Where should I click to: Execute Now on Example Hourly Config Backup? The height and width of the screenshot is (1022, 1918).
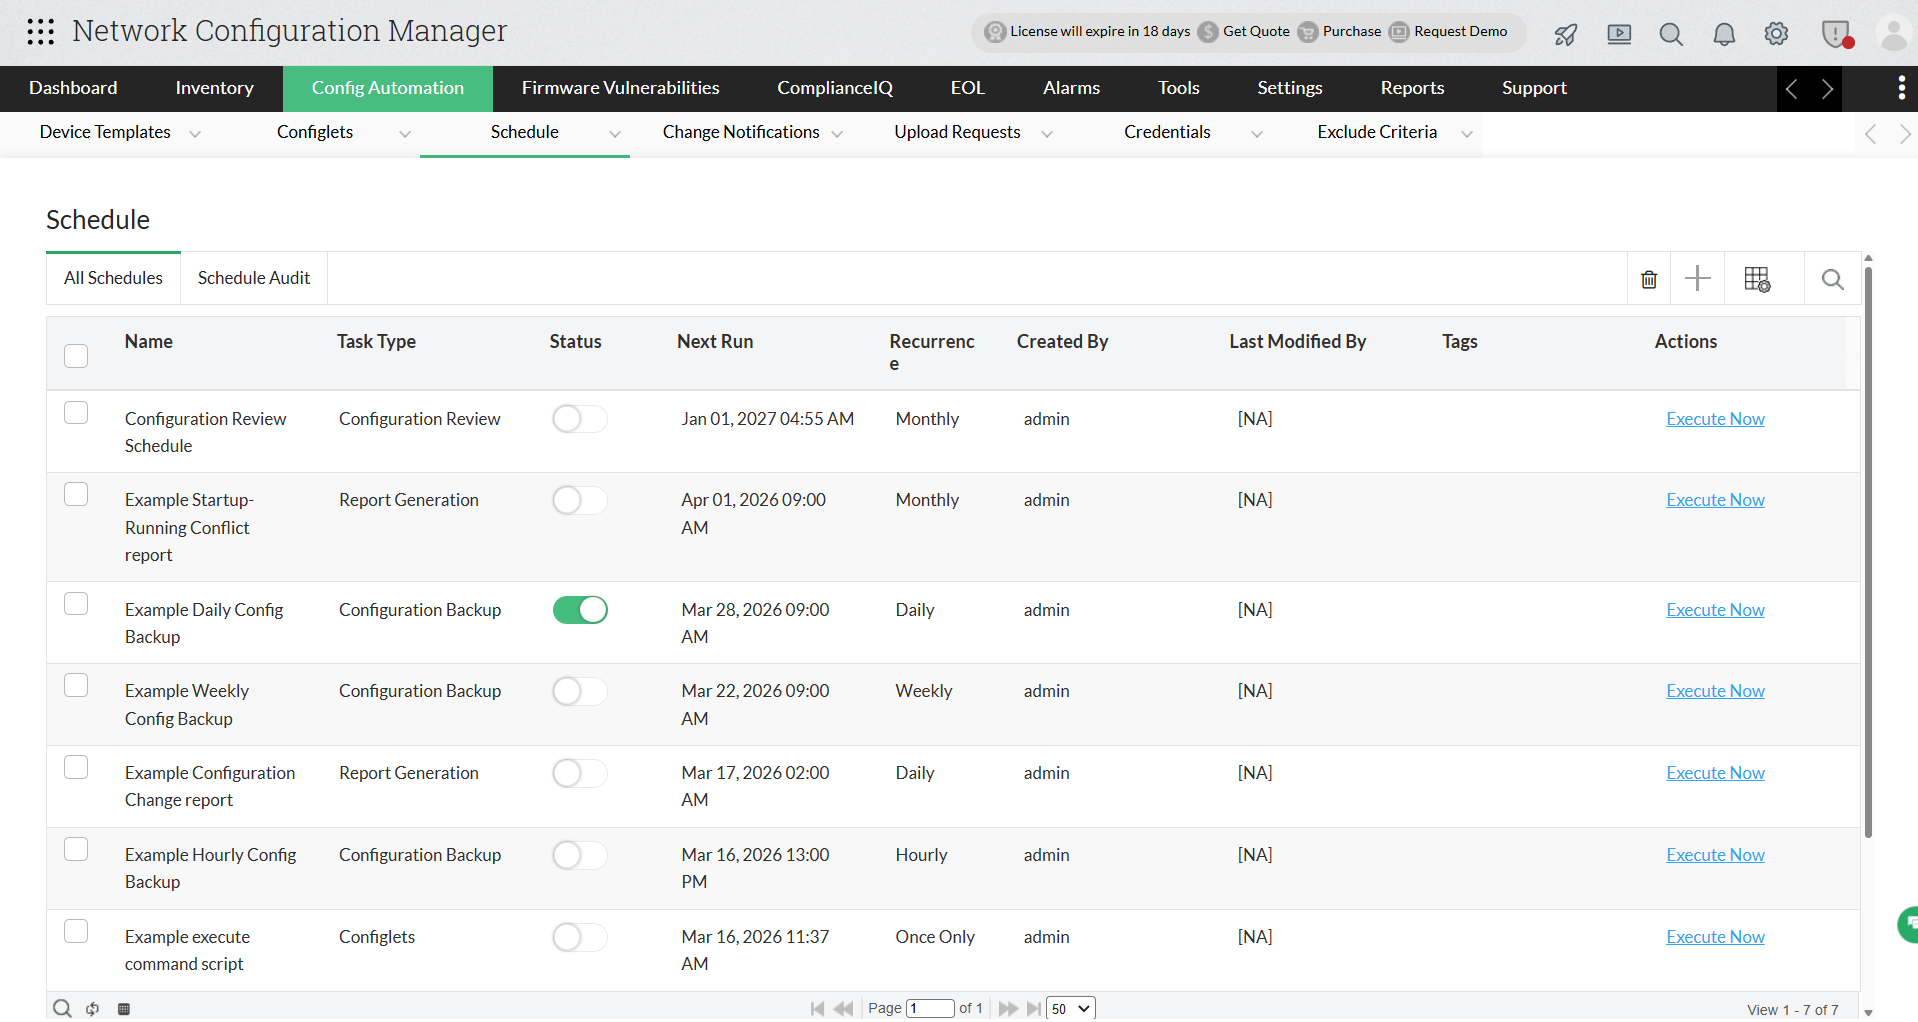click(x=1714, y=855)
